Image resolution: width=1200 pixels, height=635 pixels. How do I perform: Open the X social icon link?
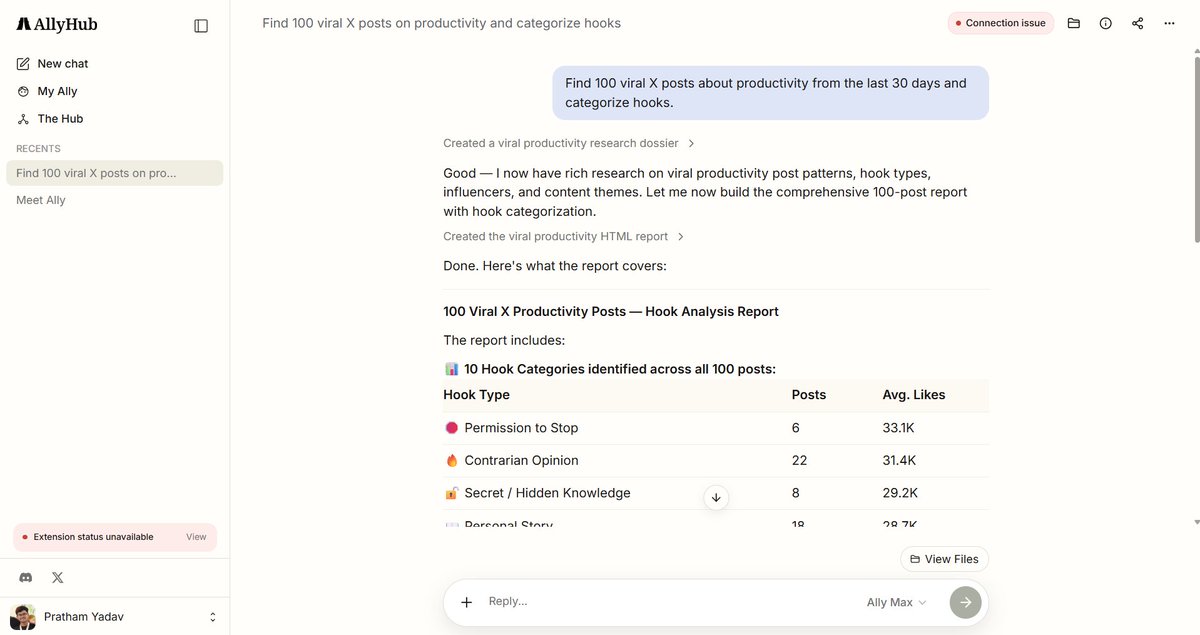pos(58,577)
